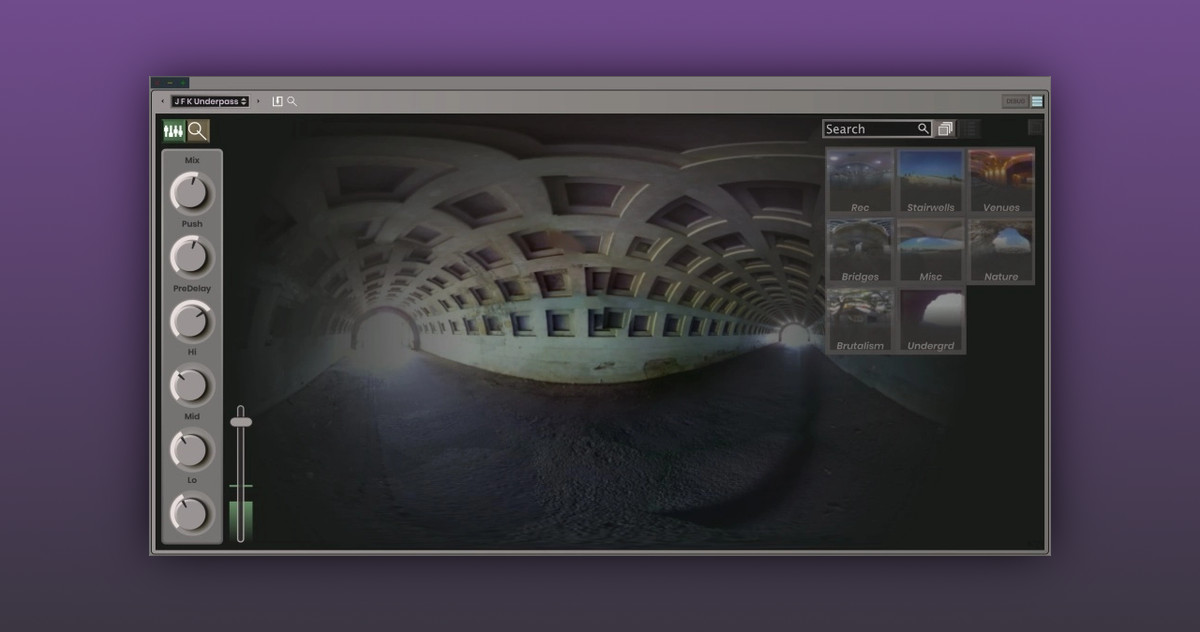Image resolution: width=1200 pixels, height=632 pixels.
Task: Open the JFK Underpass preset dropdown
Action: 210,101
